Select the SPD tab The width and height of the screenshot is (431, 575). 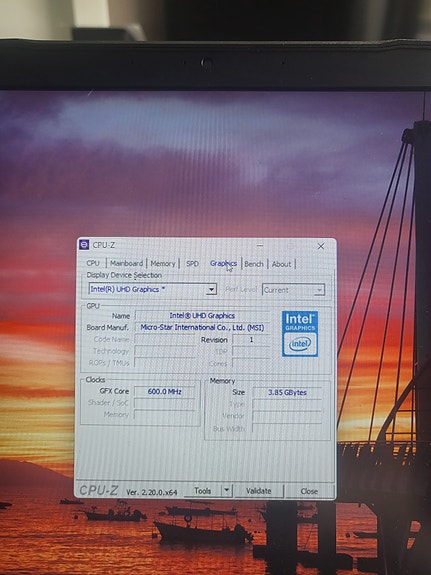pos(192,264)
